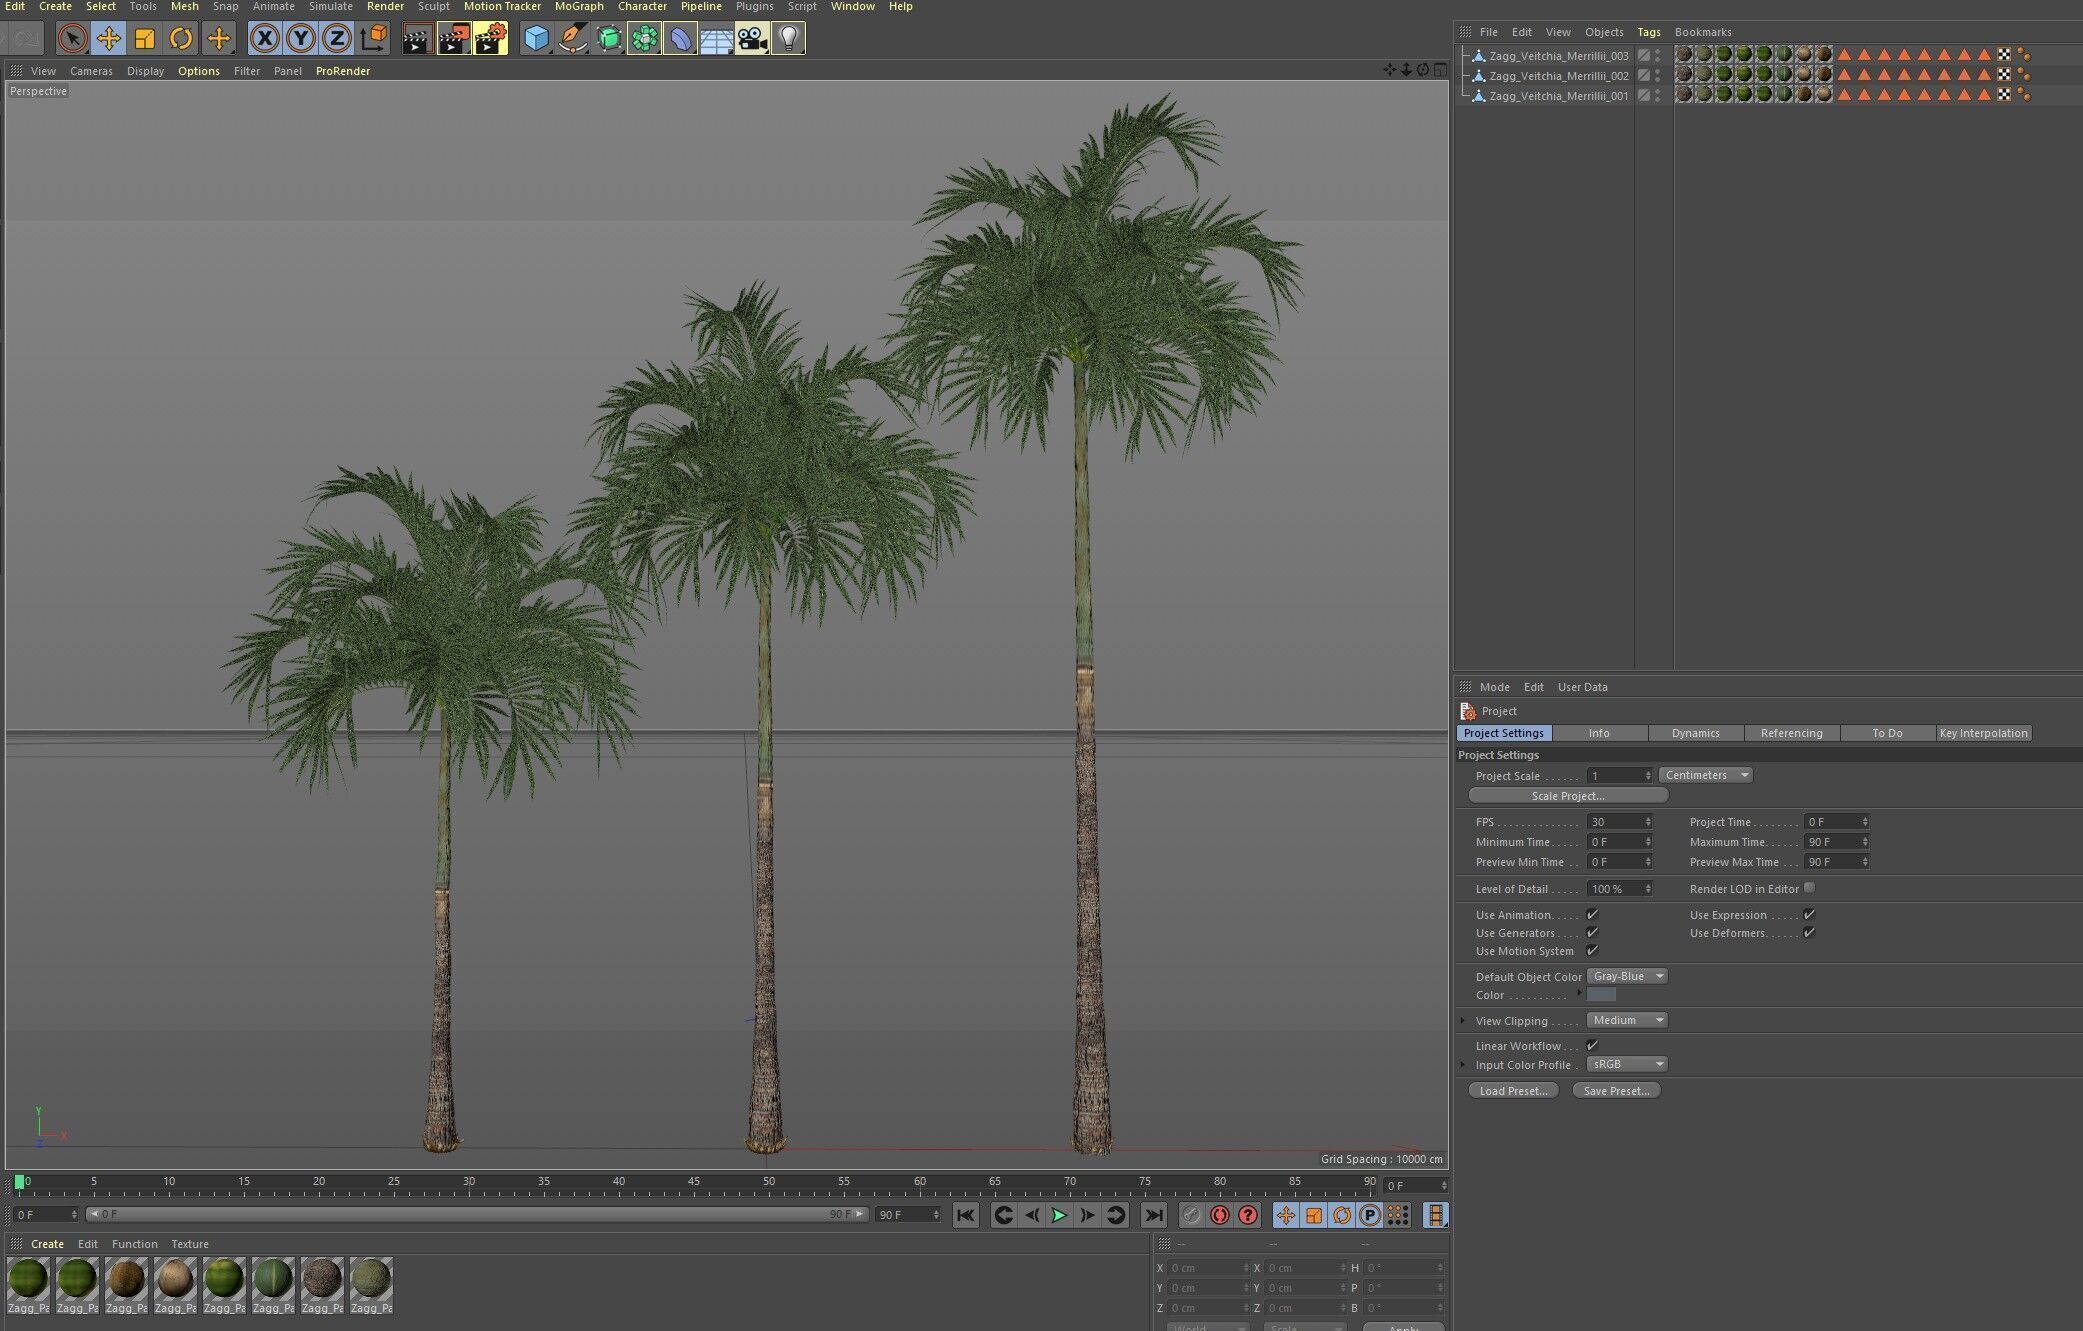This screenshot has width=2083, height=1331.
Task: Activate the Scale tool in top toolbar
Action: 145,39
